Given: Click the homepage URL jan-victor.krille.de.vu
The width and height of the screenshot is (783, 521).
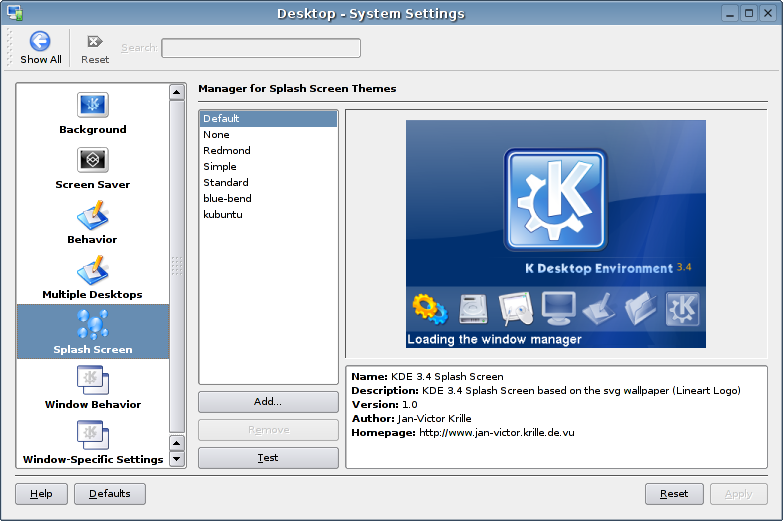Looking at the screenshot, I should (496, 433).
